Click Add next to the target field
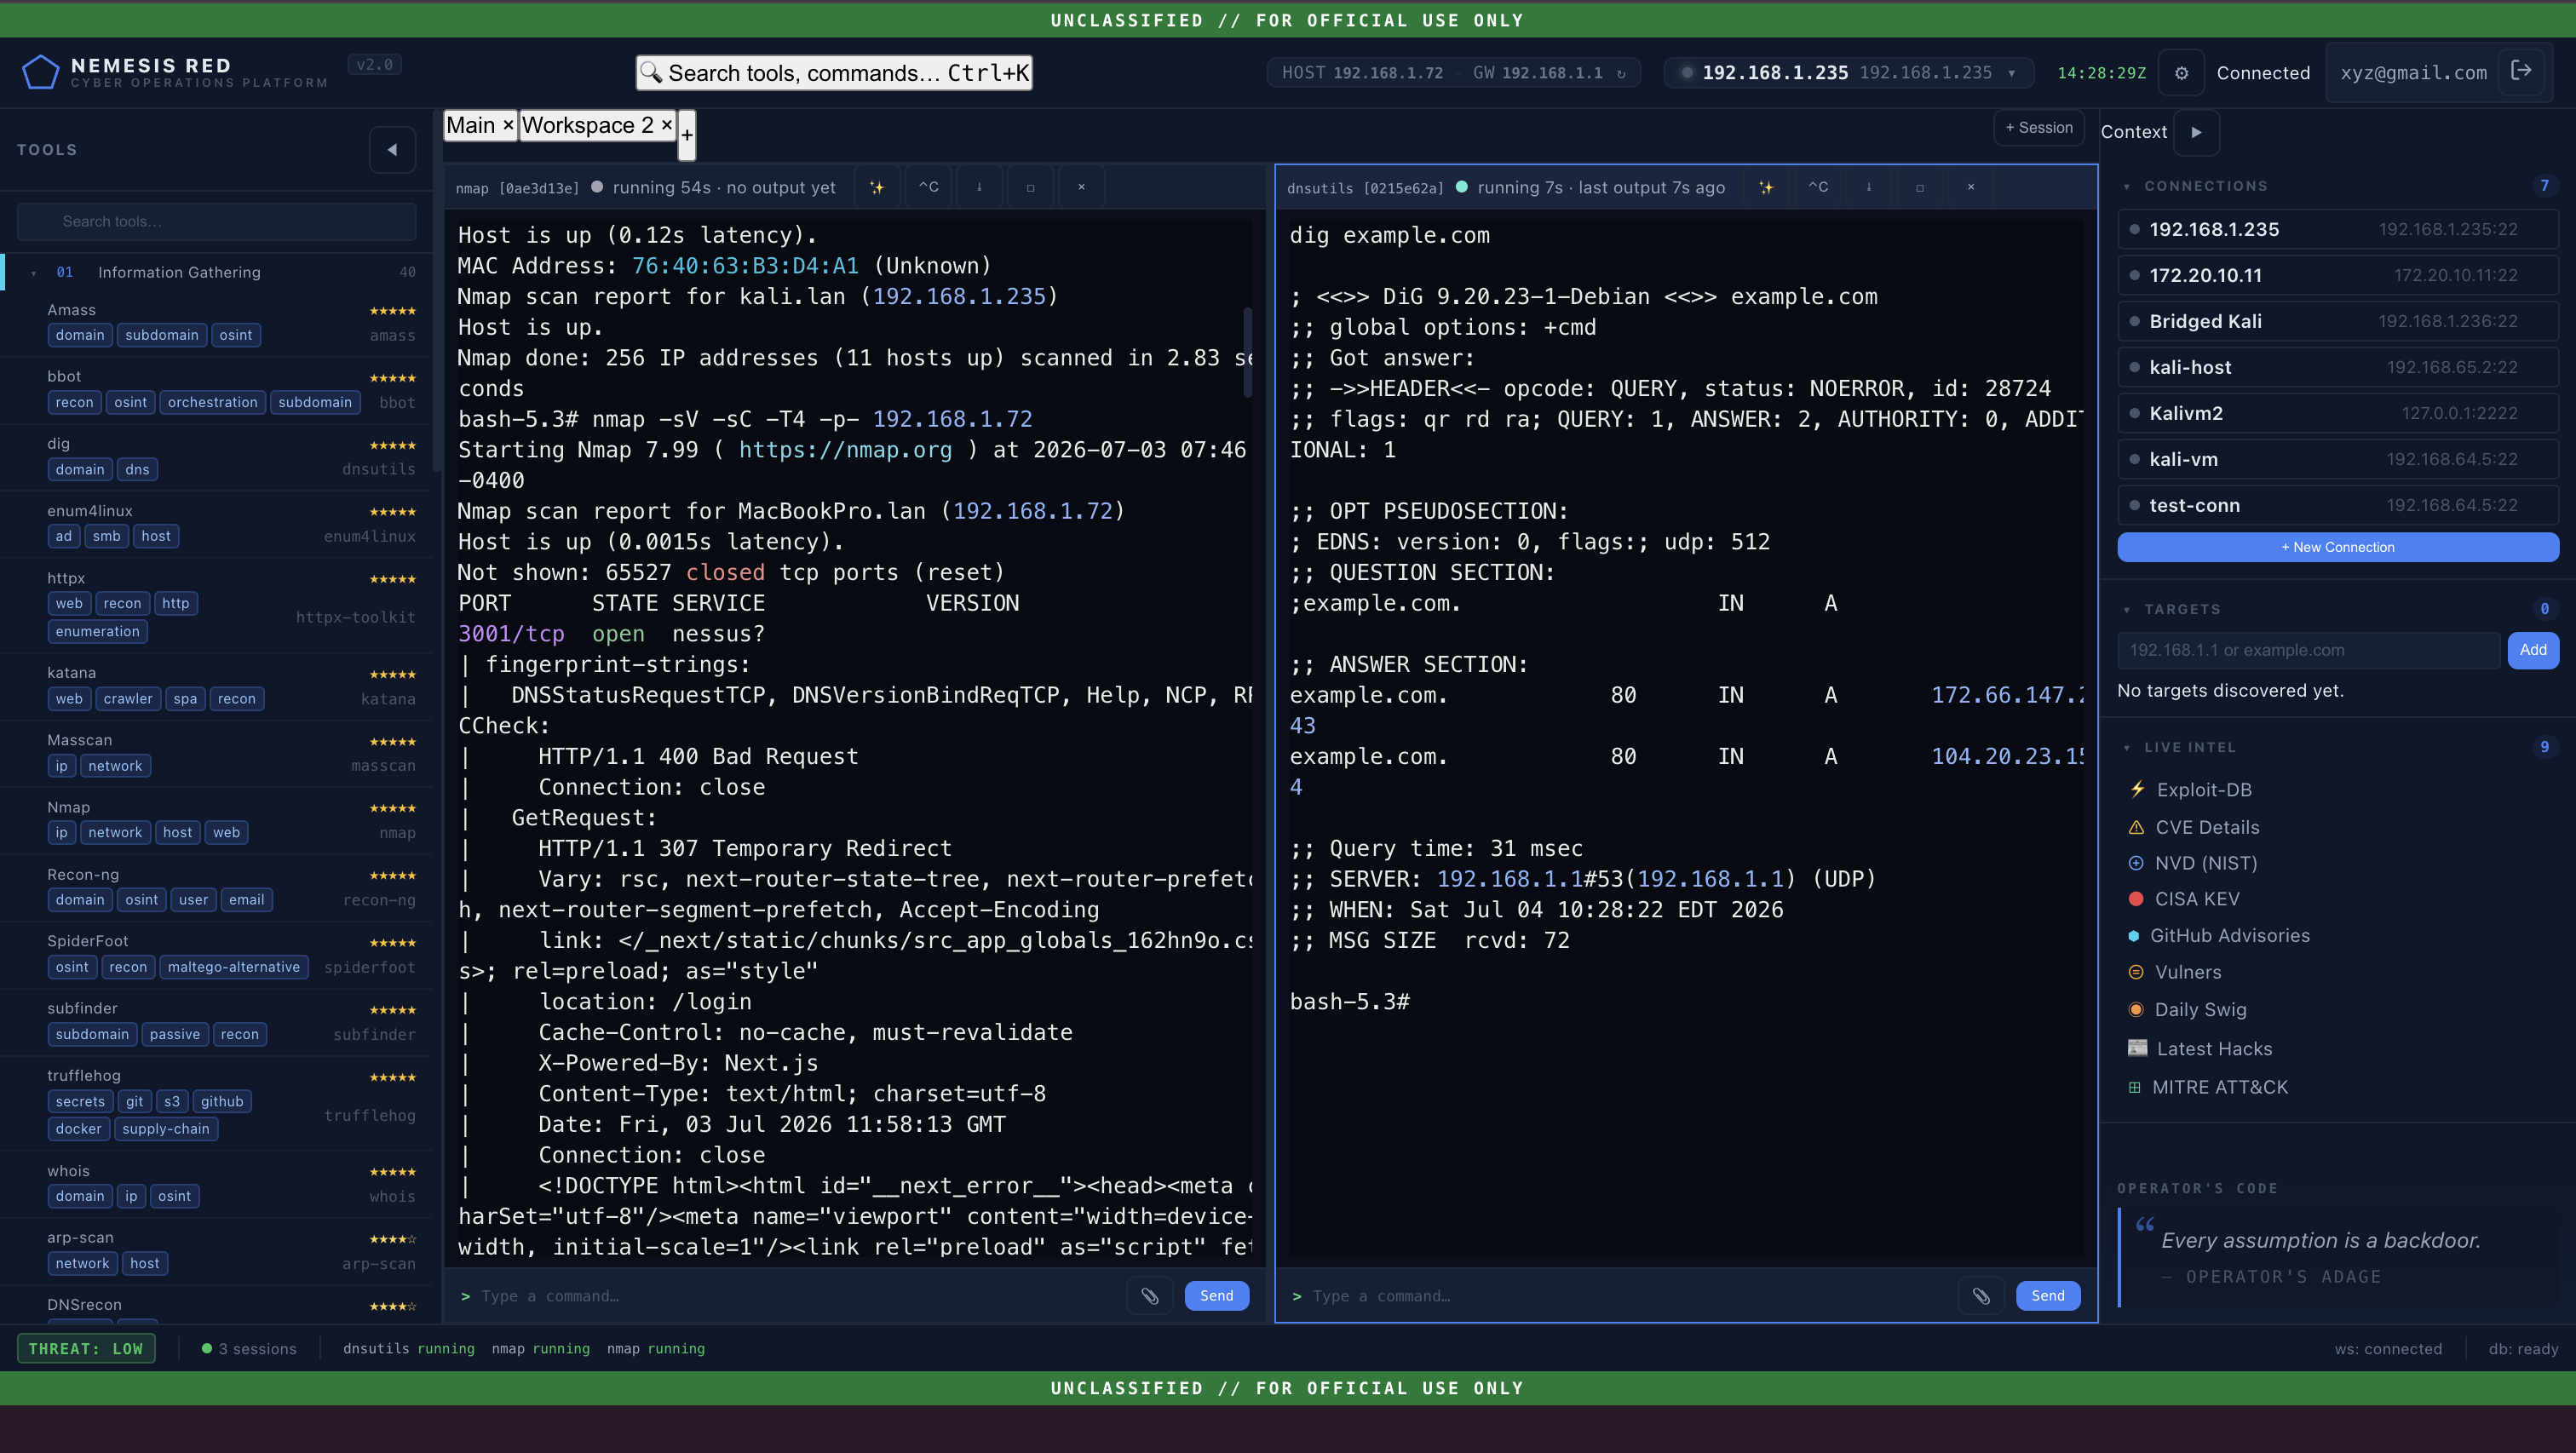The height and width of the screenshot is (1453, 2576). point(2533,650)
